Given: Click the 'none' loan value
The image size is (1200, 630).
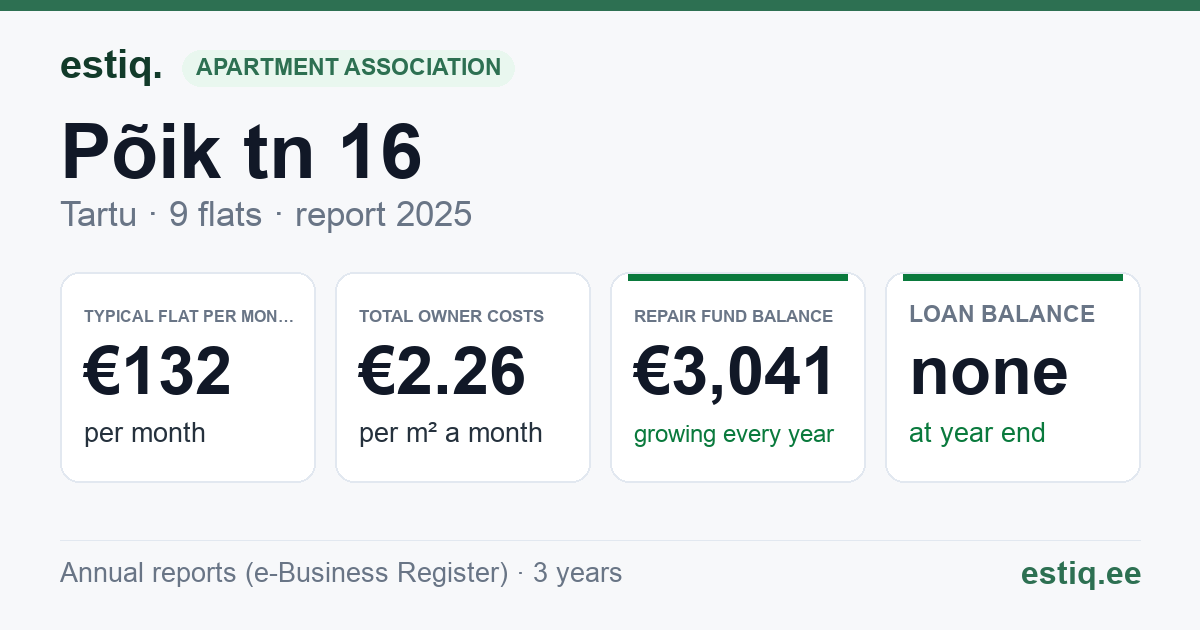Looking at the screenshot, I should click(989, 371).
